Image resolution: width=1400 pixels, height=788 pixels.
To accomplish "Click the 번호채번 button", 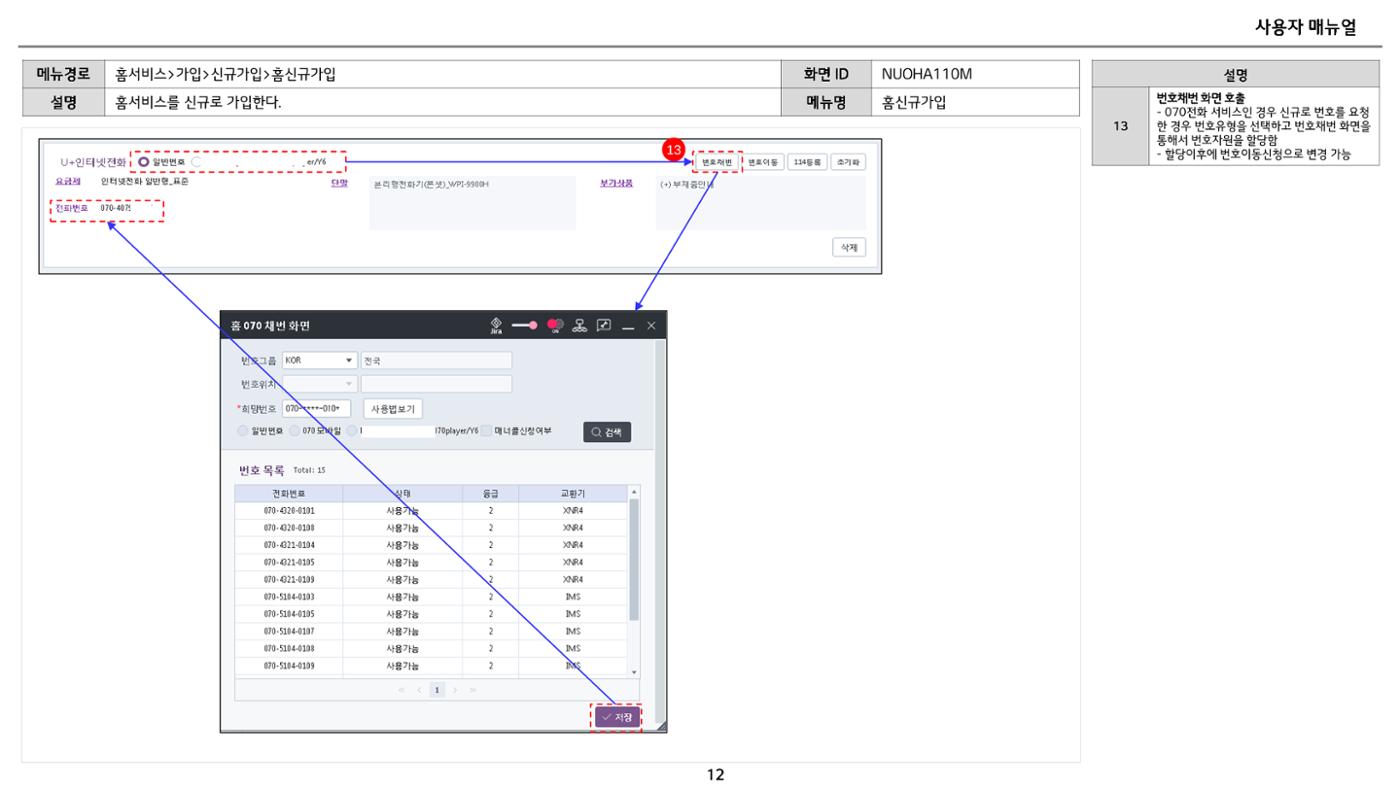I will pyautogui.click(x=718, y=162).
